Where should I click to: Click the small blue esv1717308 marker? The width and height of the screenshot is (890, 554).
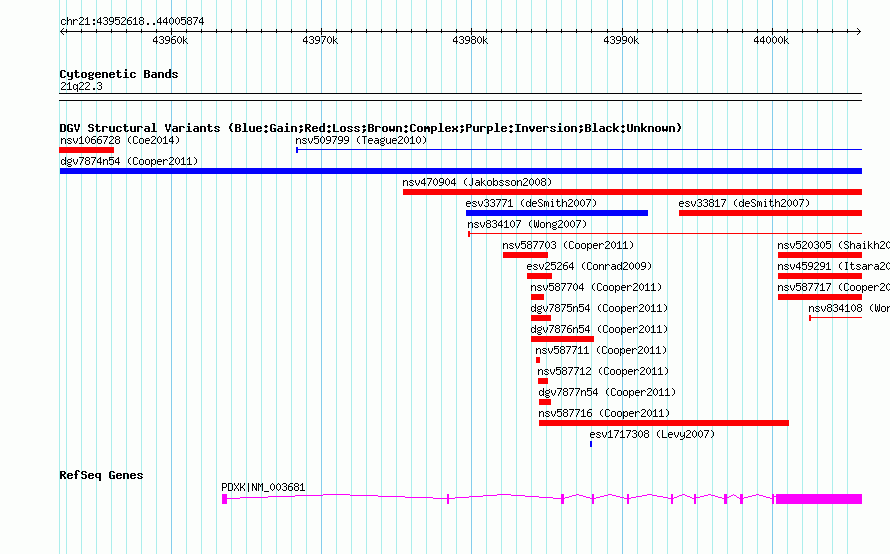click(x=591, y=444)
